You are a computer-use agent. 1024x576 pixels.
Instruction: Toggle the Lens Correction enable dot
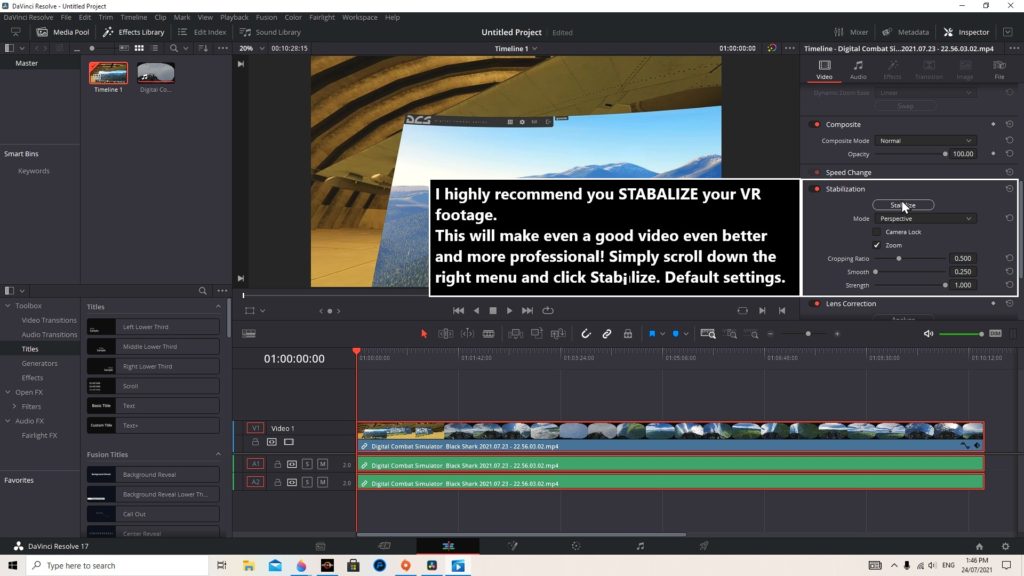[x=816, y=304]
